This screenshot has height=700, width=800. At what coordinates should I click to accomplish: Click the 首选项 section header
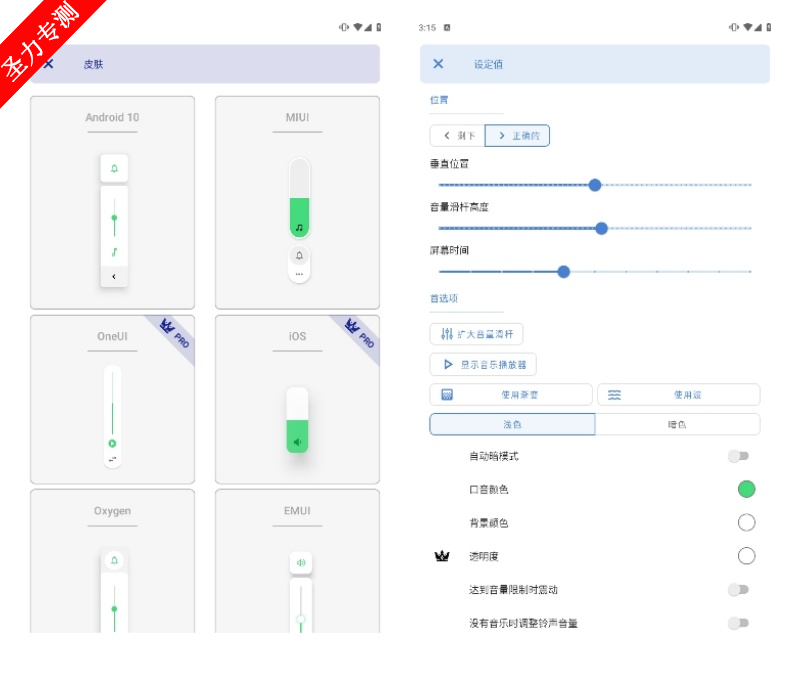click(x=444, y=298)
